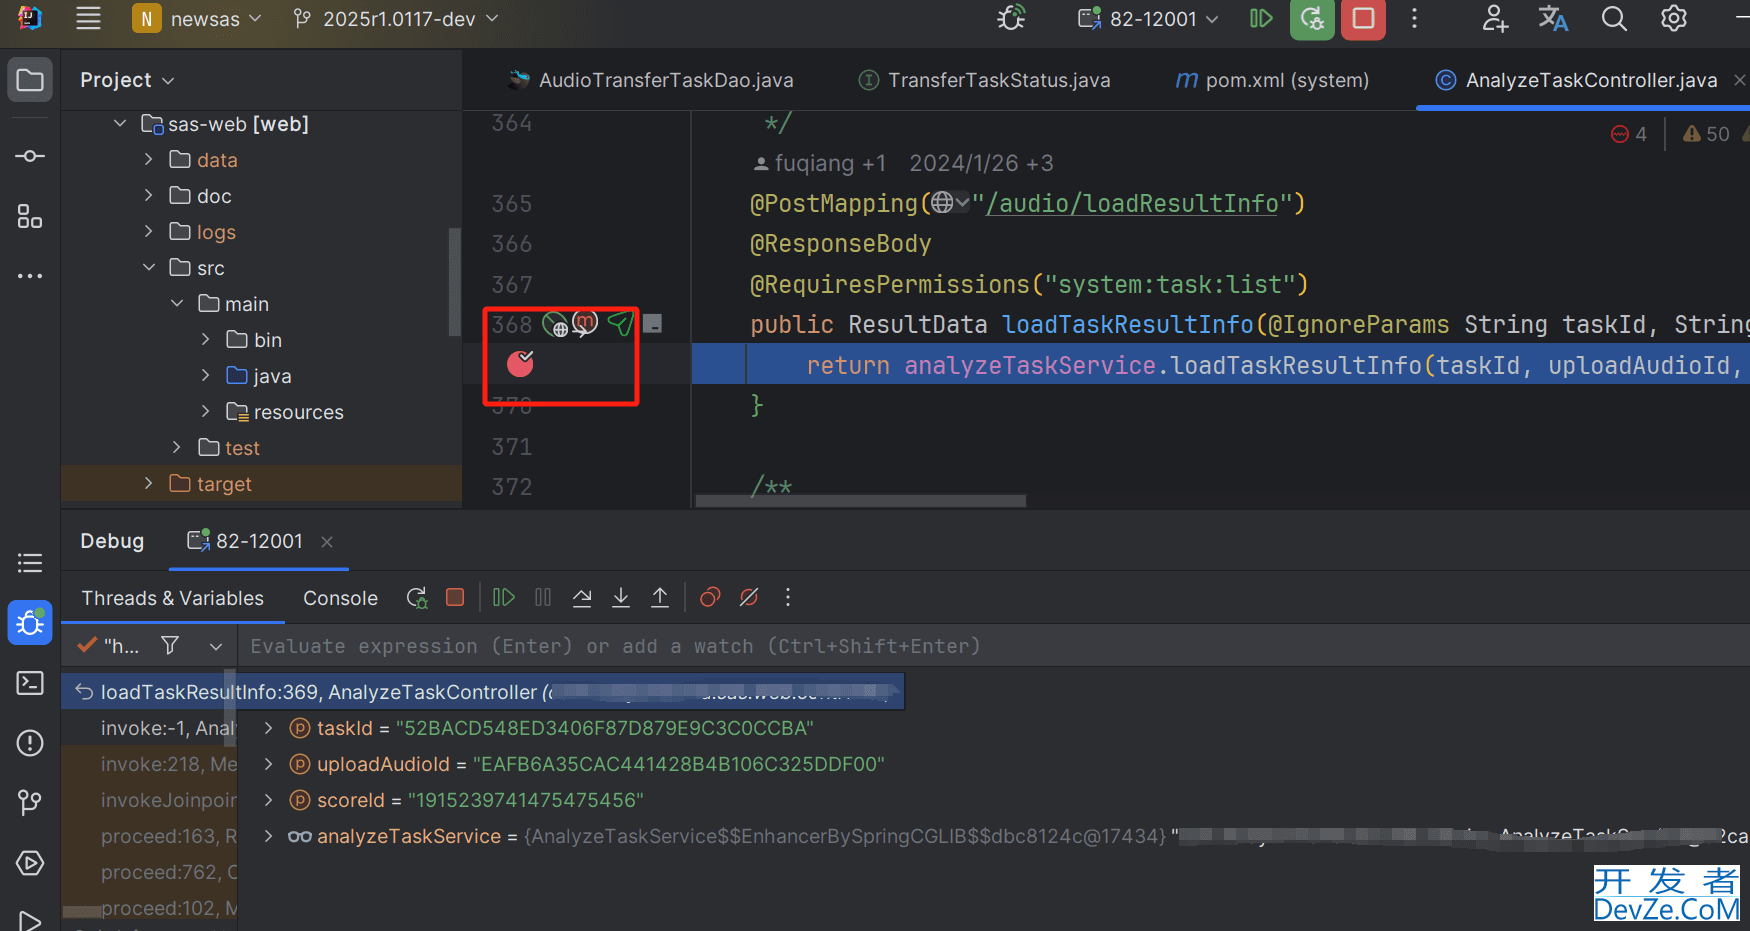This screenshot has width=1750, height=931.
Task: Expand the logs folder
Action: pyautogui.click(x=148, y=232)
